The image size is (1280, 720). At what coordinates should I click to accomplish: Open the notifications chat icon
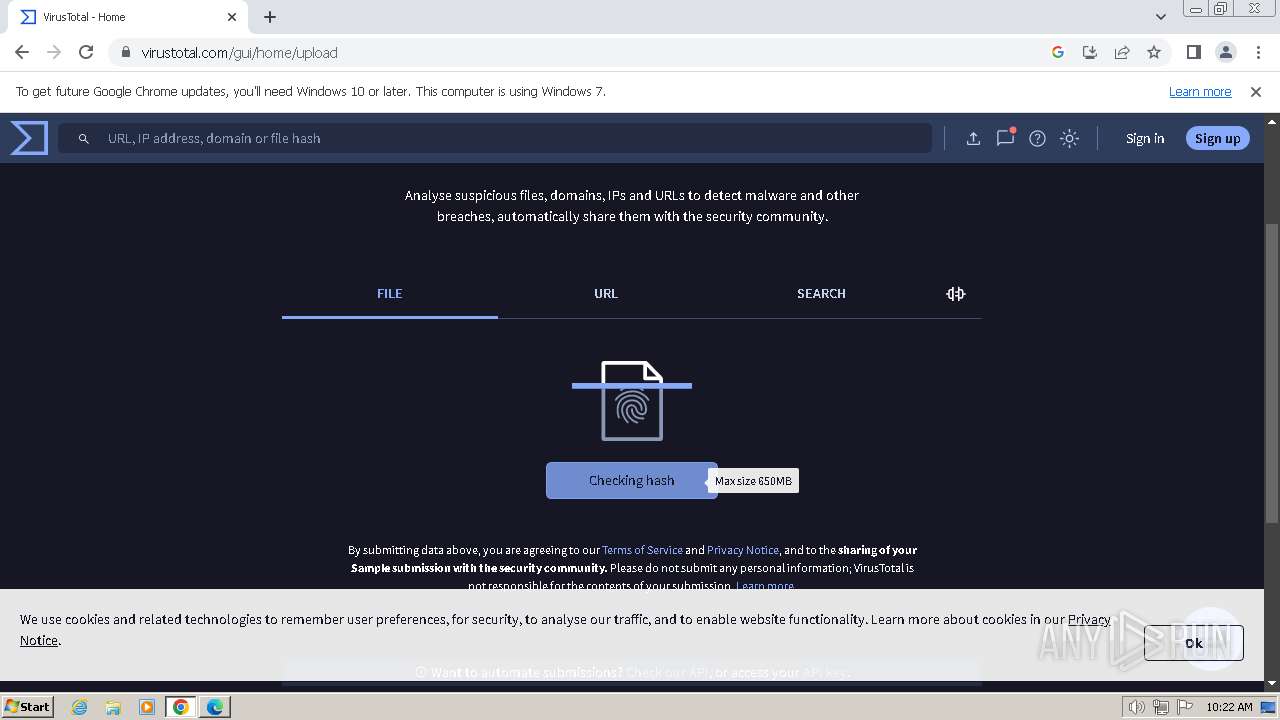(x=1006, y=138)
